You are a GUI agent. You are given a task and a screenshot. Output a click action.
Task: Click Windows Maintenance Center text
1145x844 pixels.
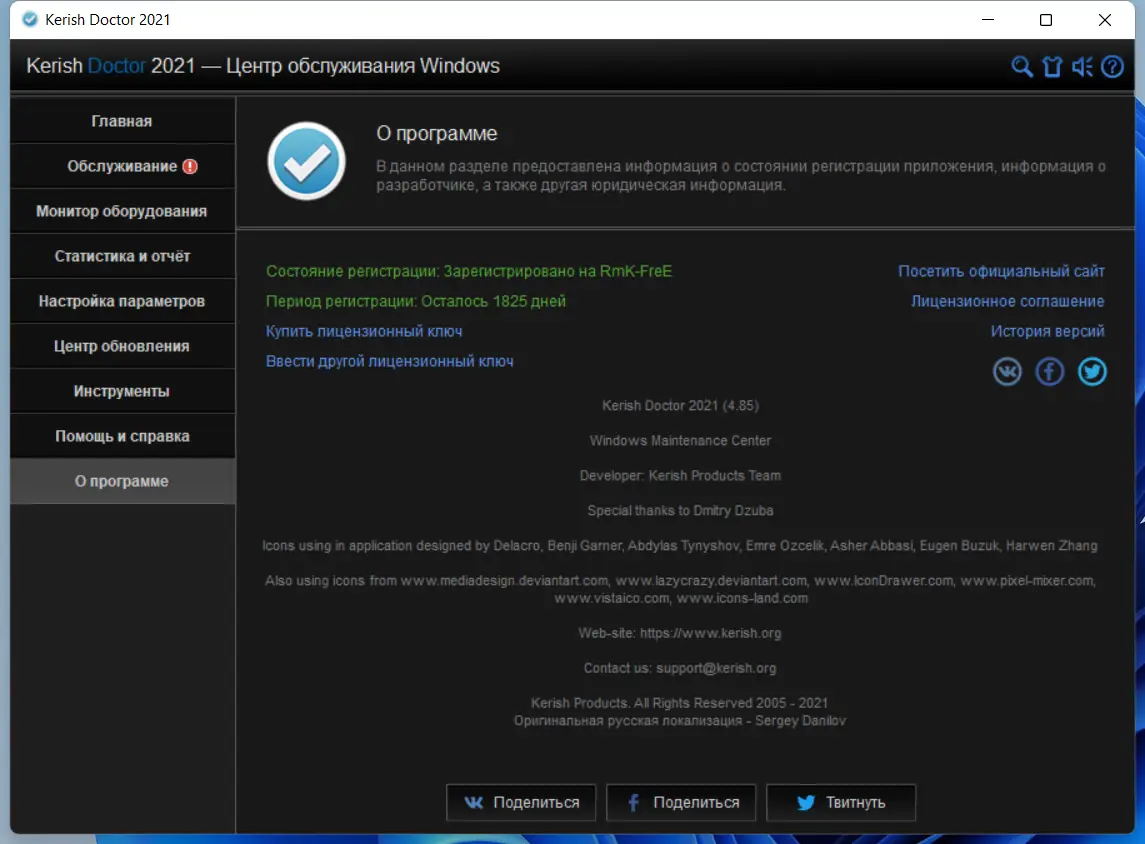(x=680, y=441)
